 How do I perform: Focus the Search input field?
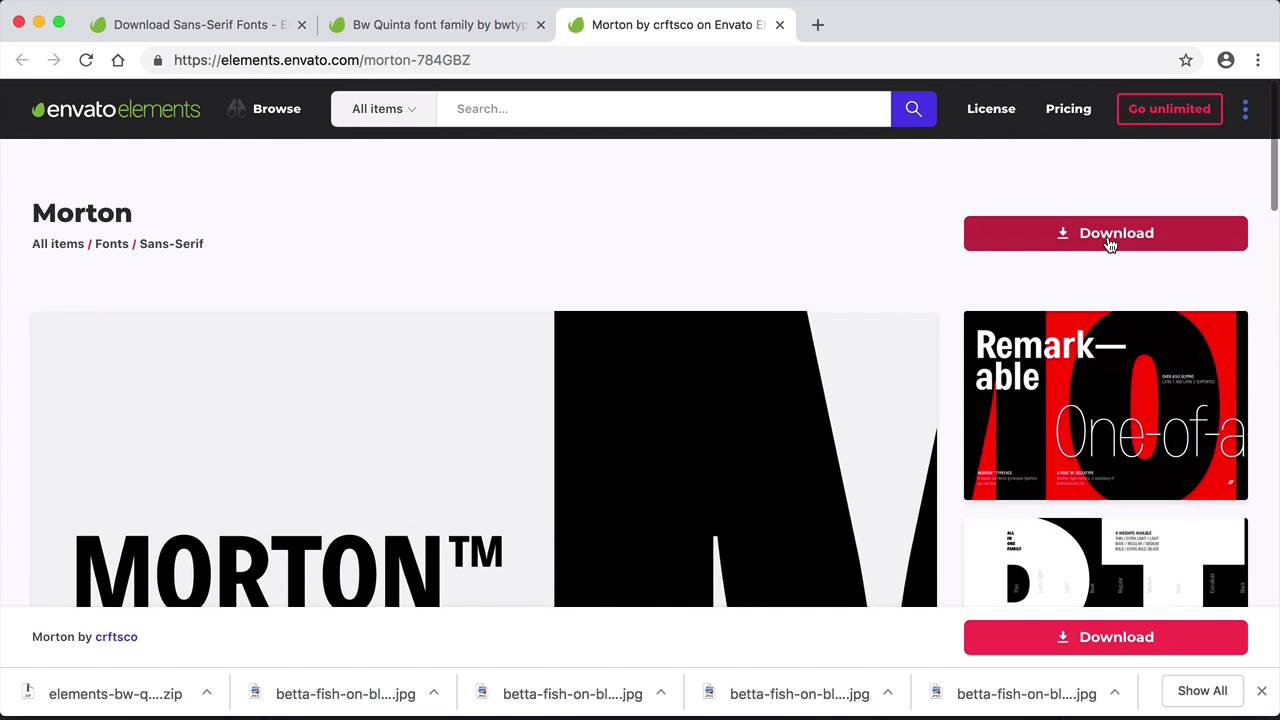point(663,109)
